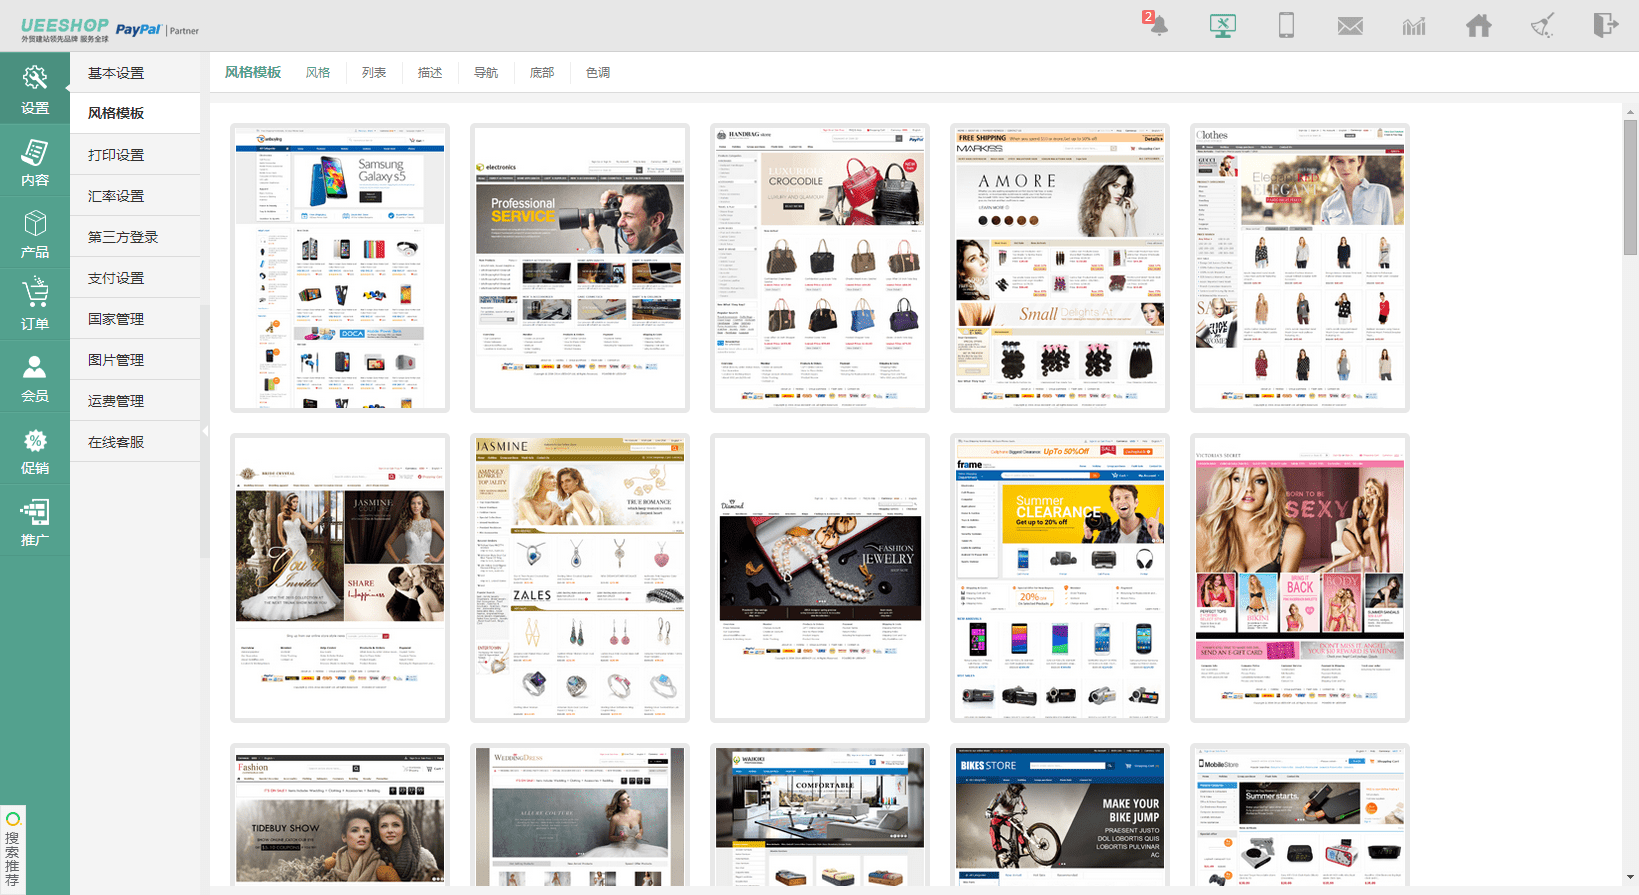
Task: Switch to the 导航 tab
Action: (486, 73)
